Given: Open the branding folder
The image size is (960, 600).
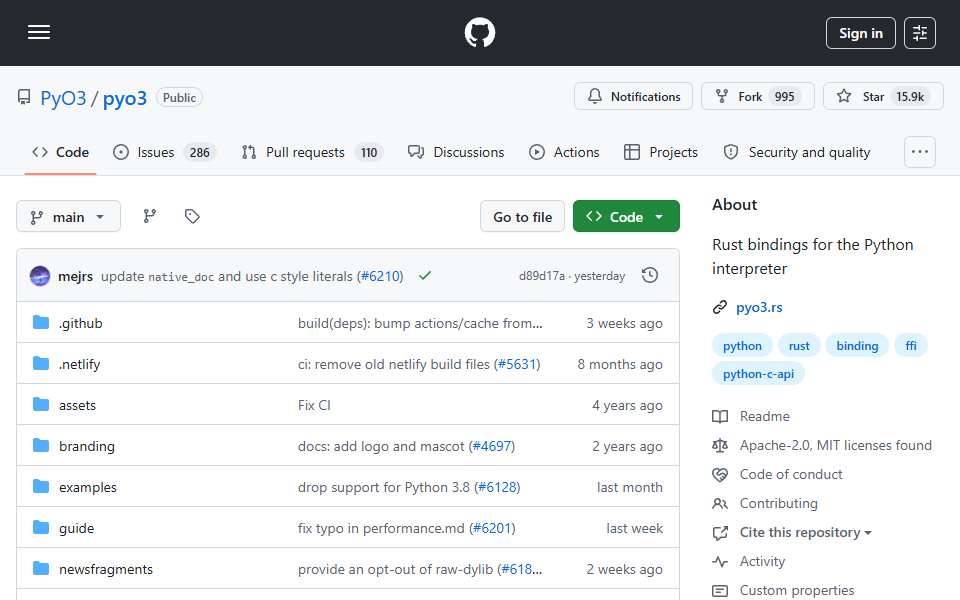Looking at the screenshot, I should click(x=87, y=446).
